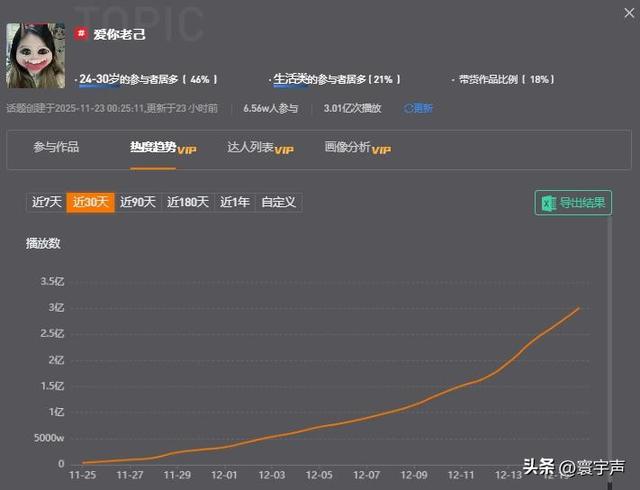Screen dimensions: 640x490
Task: Click the 11-29 date on x-axis
Action: point(177,475)
